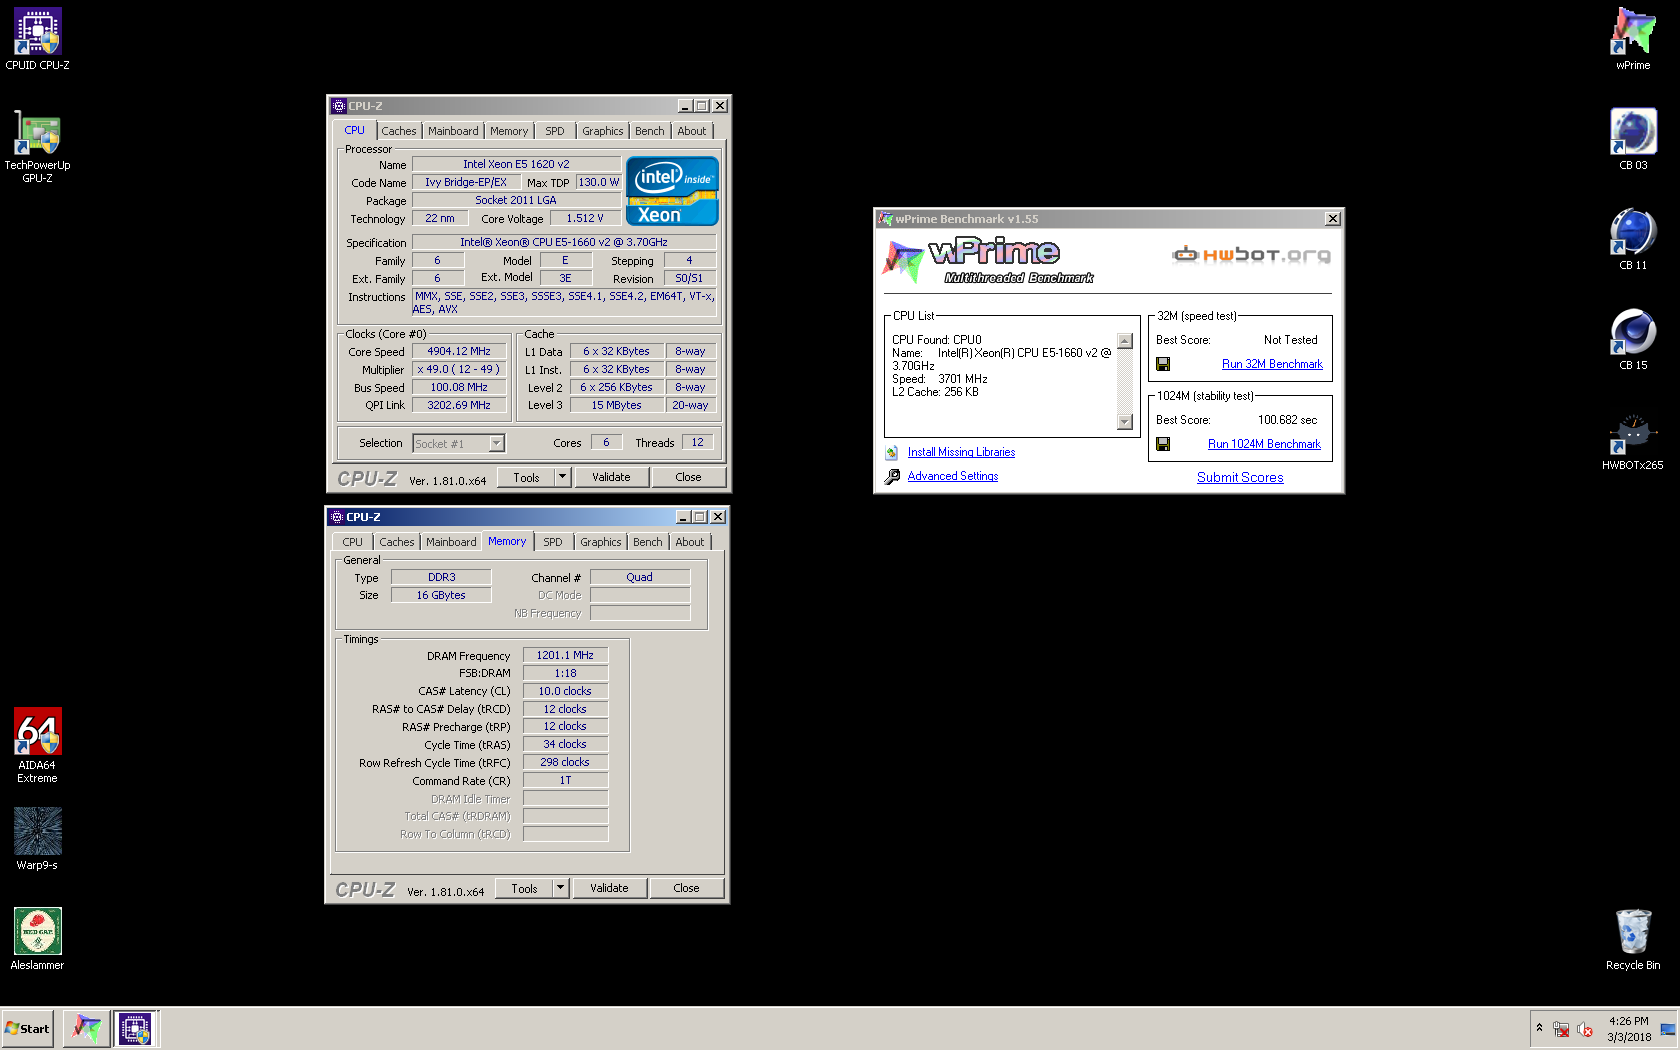This screenshot has width=1680, height=1050.
Task: Click the Start button
Action: (x=27, y=1028)
